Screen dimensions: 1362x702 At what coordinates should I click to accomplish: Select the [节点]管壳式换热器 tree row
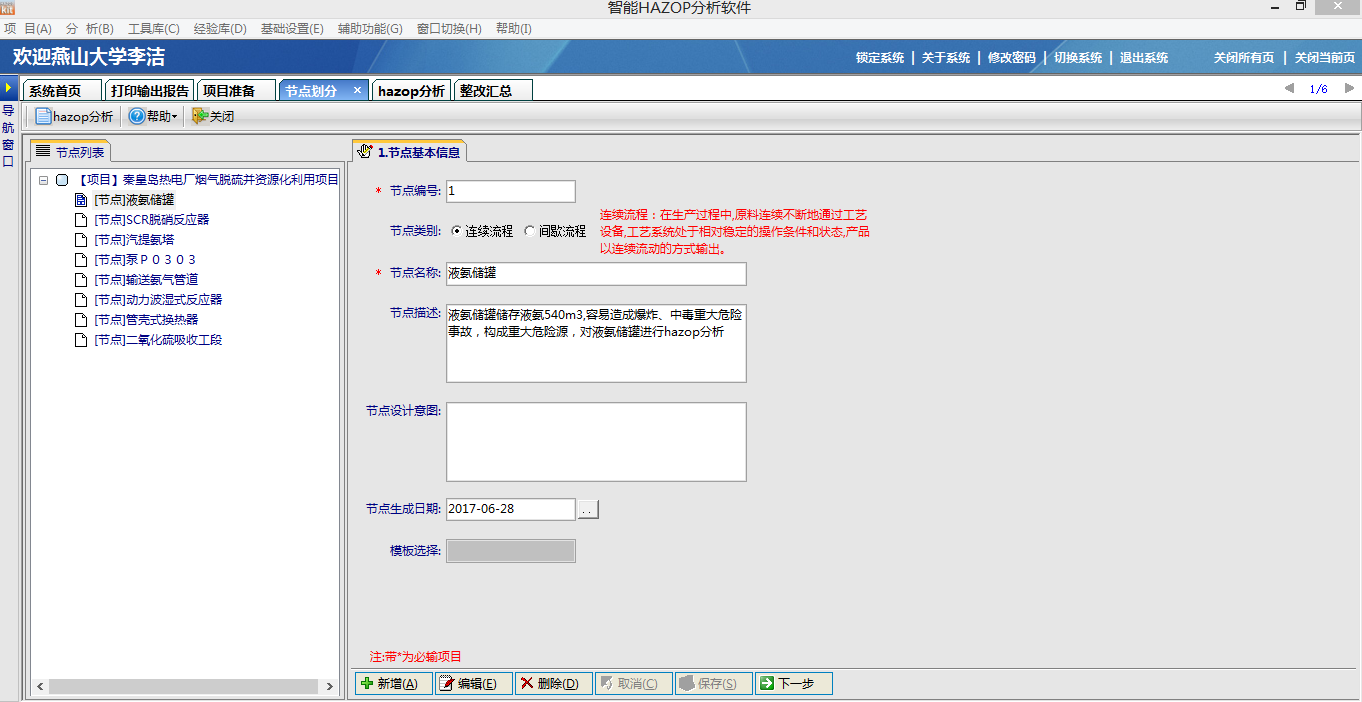pos(146,320)
